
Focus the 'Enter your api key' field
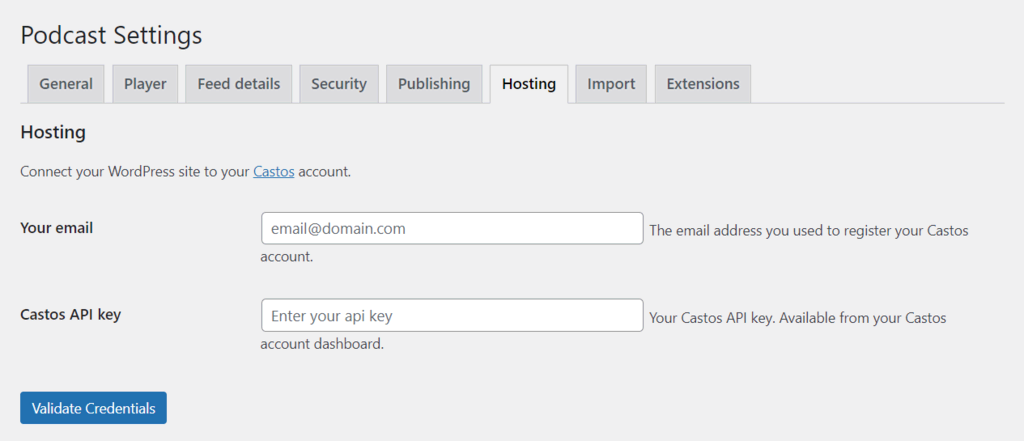453,316
